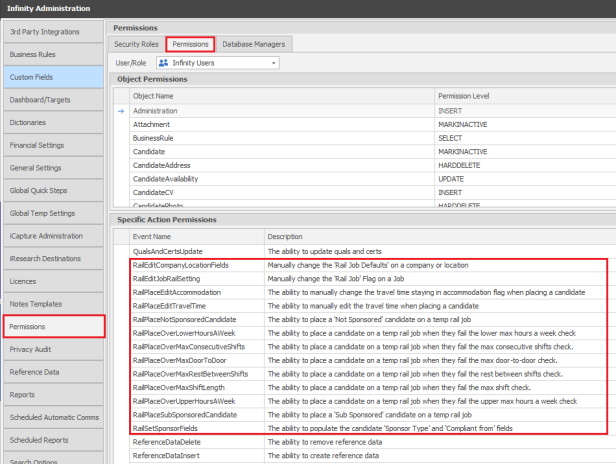Click MARKINACTIVE level for Attachment

pos(463,125)
